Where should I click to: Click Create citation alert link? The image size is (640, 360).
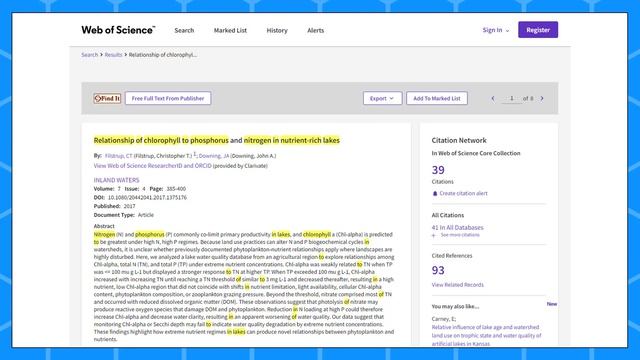pyautogui.click(x=463, y=193)
